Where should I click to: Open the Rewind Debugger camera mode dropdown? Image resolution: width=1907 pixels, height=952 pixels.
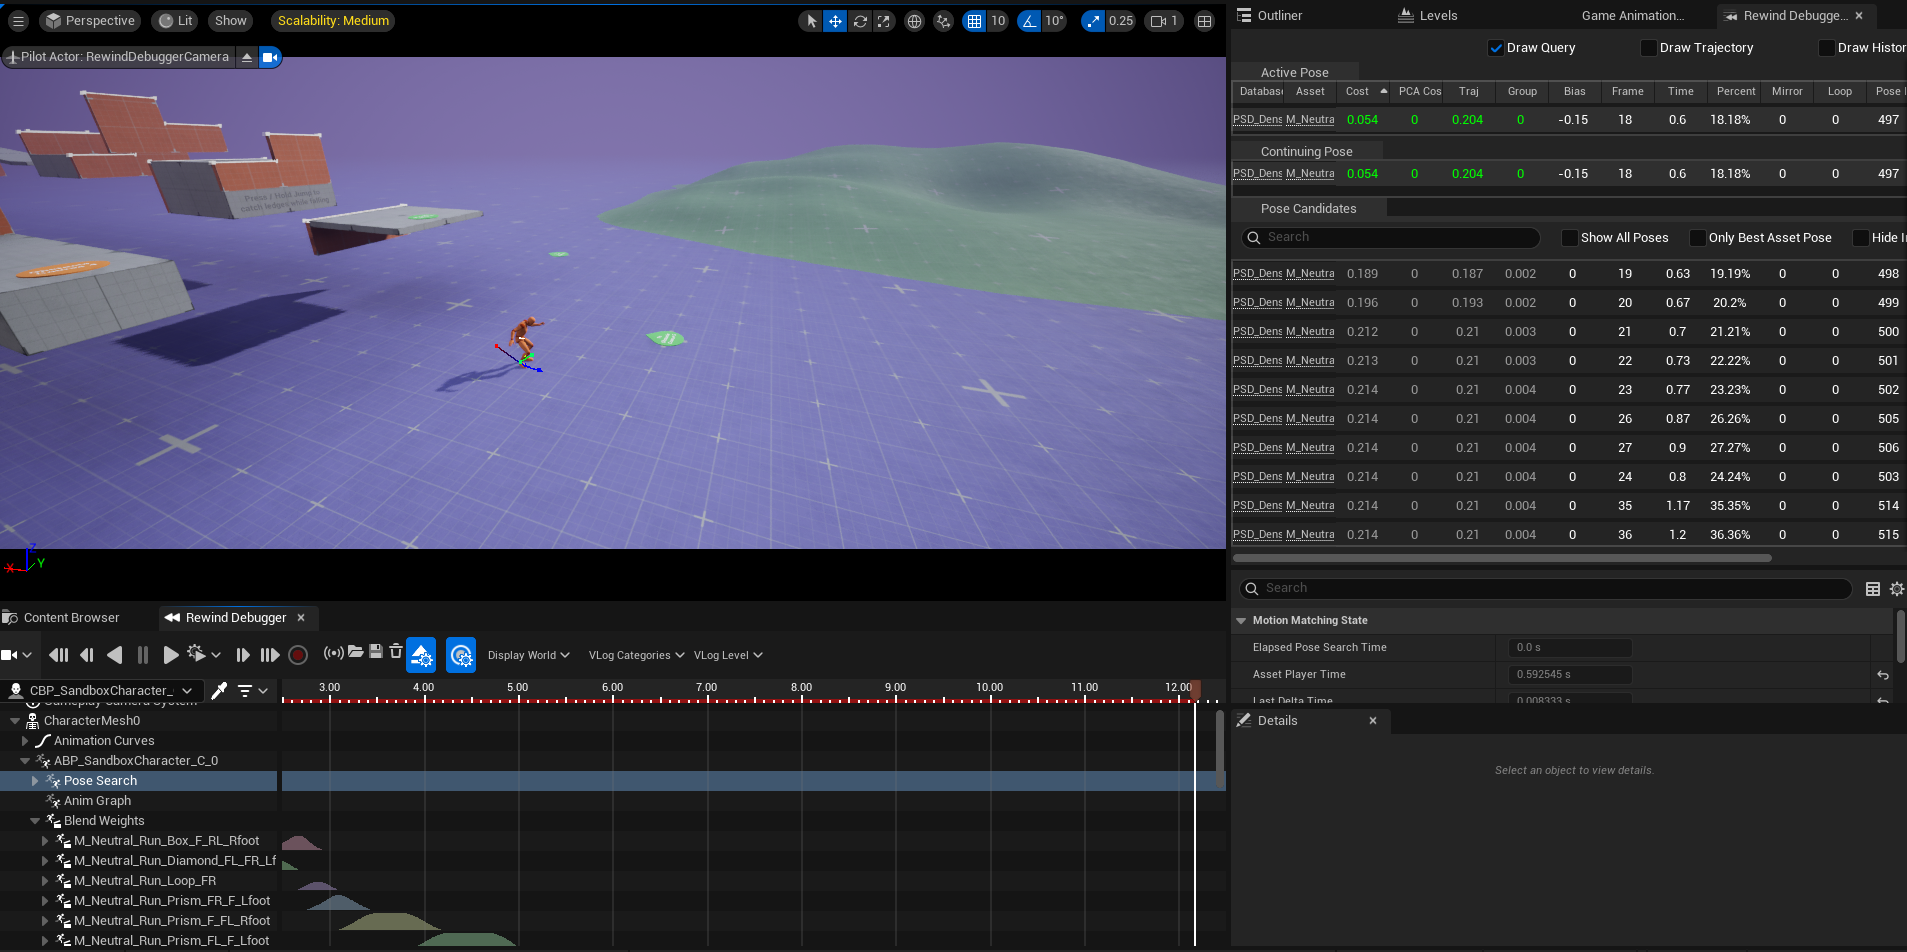17,655
